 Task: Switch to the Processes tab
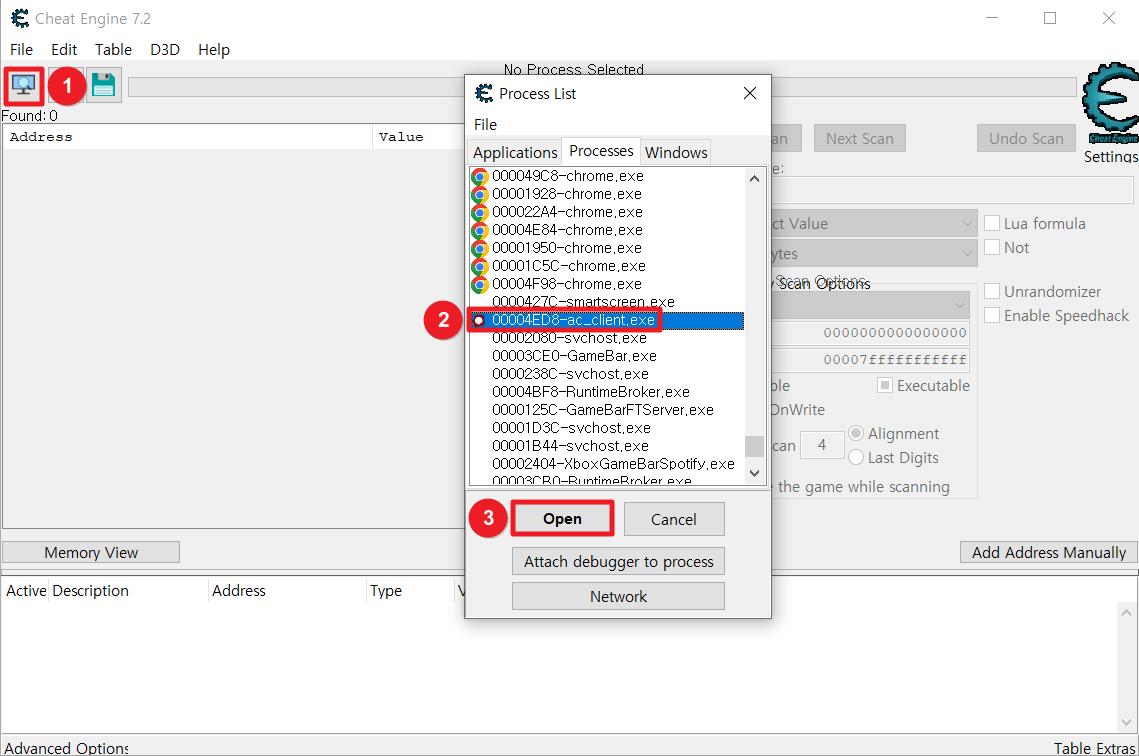click(x=601, y=150)
